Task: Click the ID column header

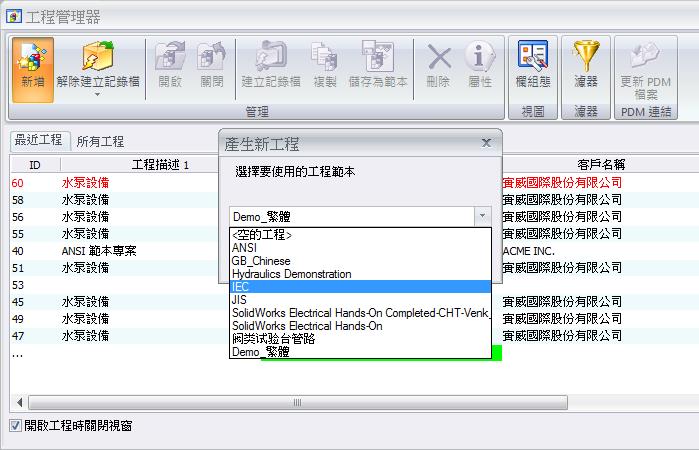Action: 35,163
